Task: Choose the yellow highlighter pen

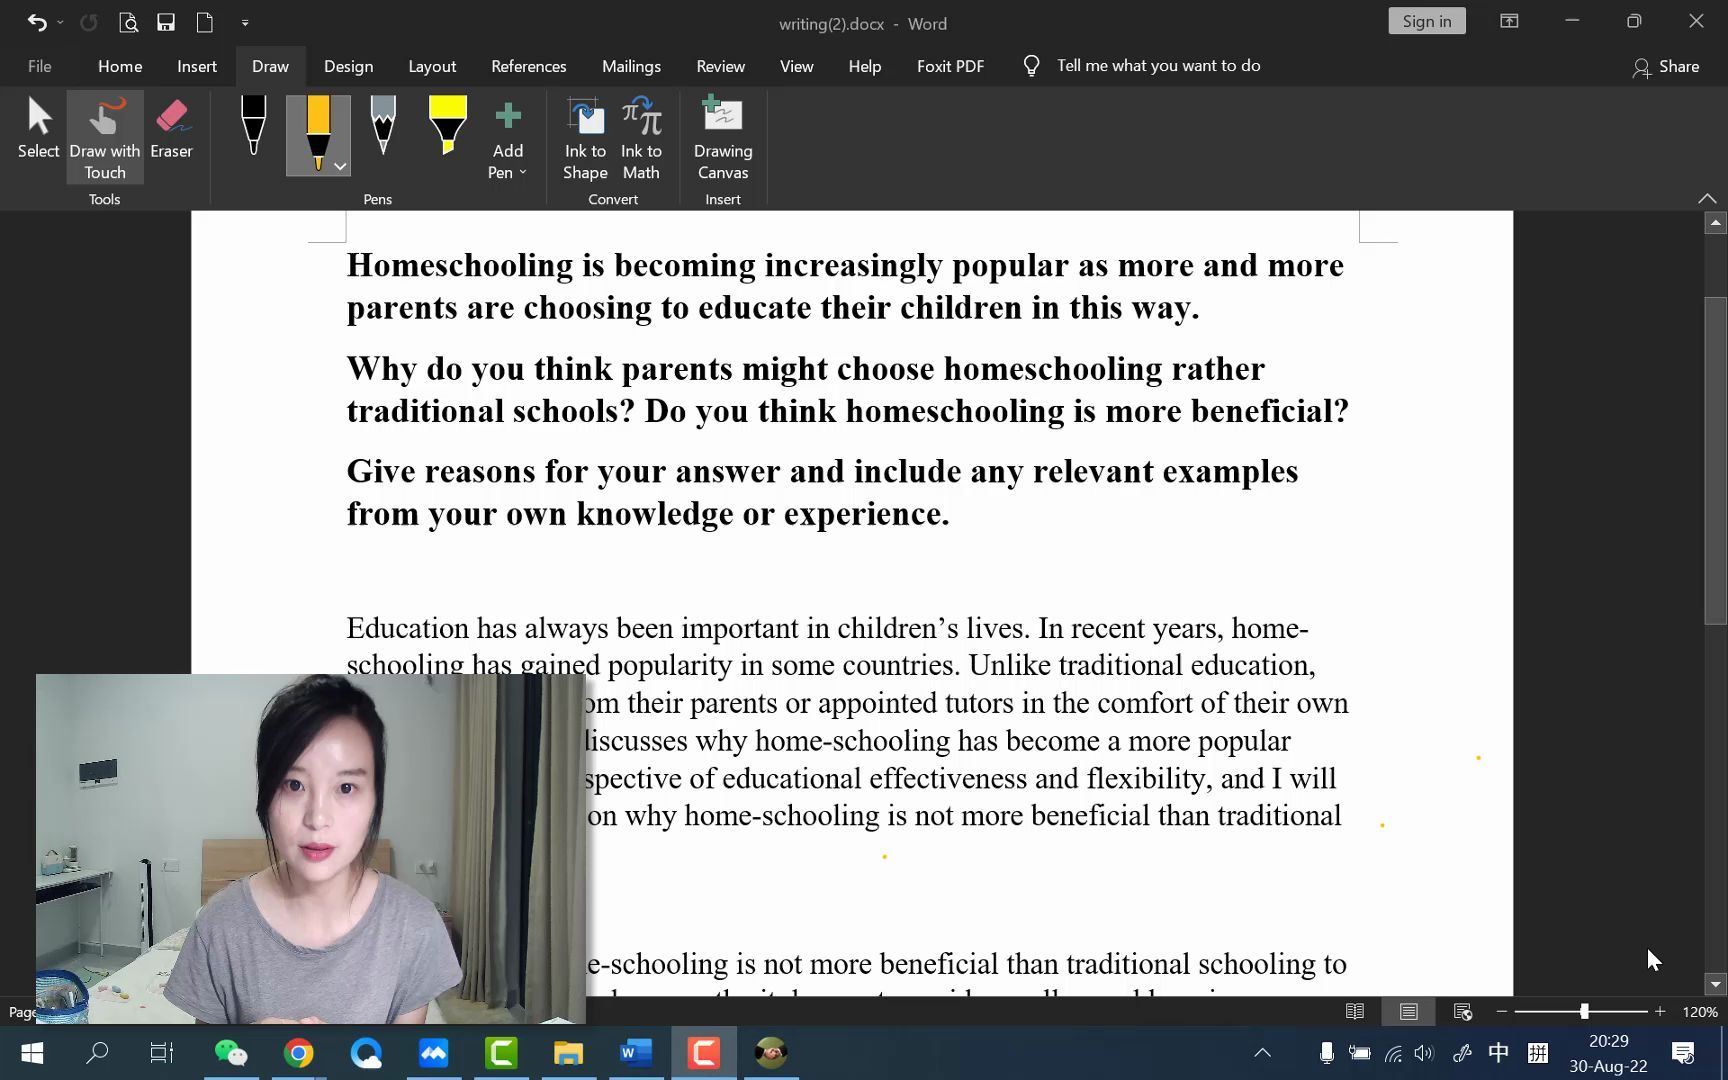Action: tap(447, 125)
